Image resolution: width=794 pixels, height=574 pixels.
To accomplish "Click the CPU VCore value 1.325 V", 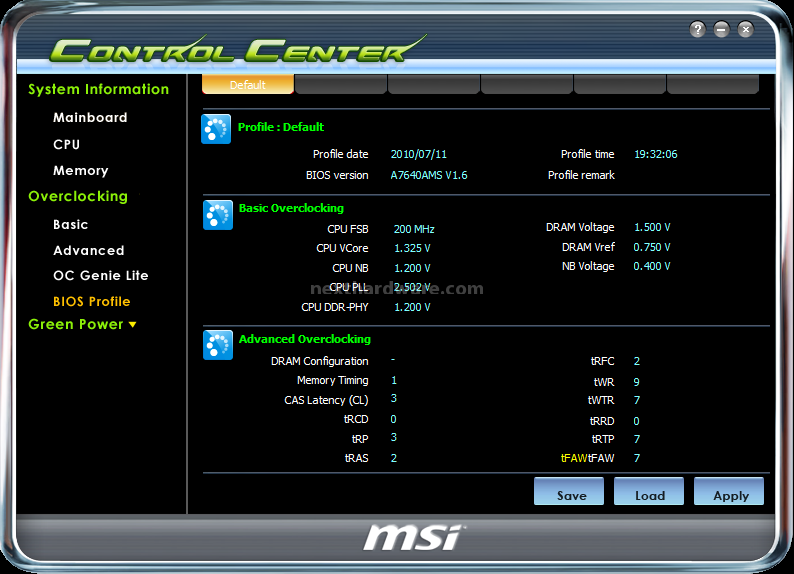I will pyautogui.click(x=412, y=249).
